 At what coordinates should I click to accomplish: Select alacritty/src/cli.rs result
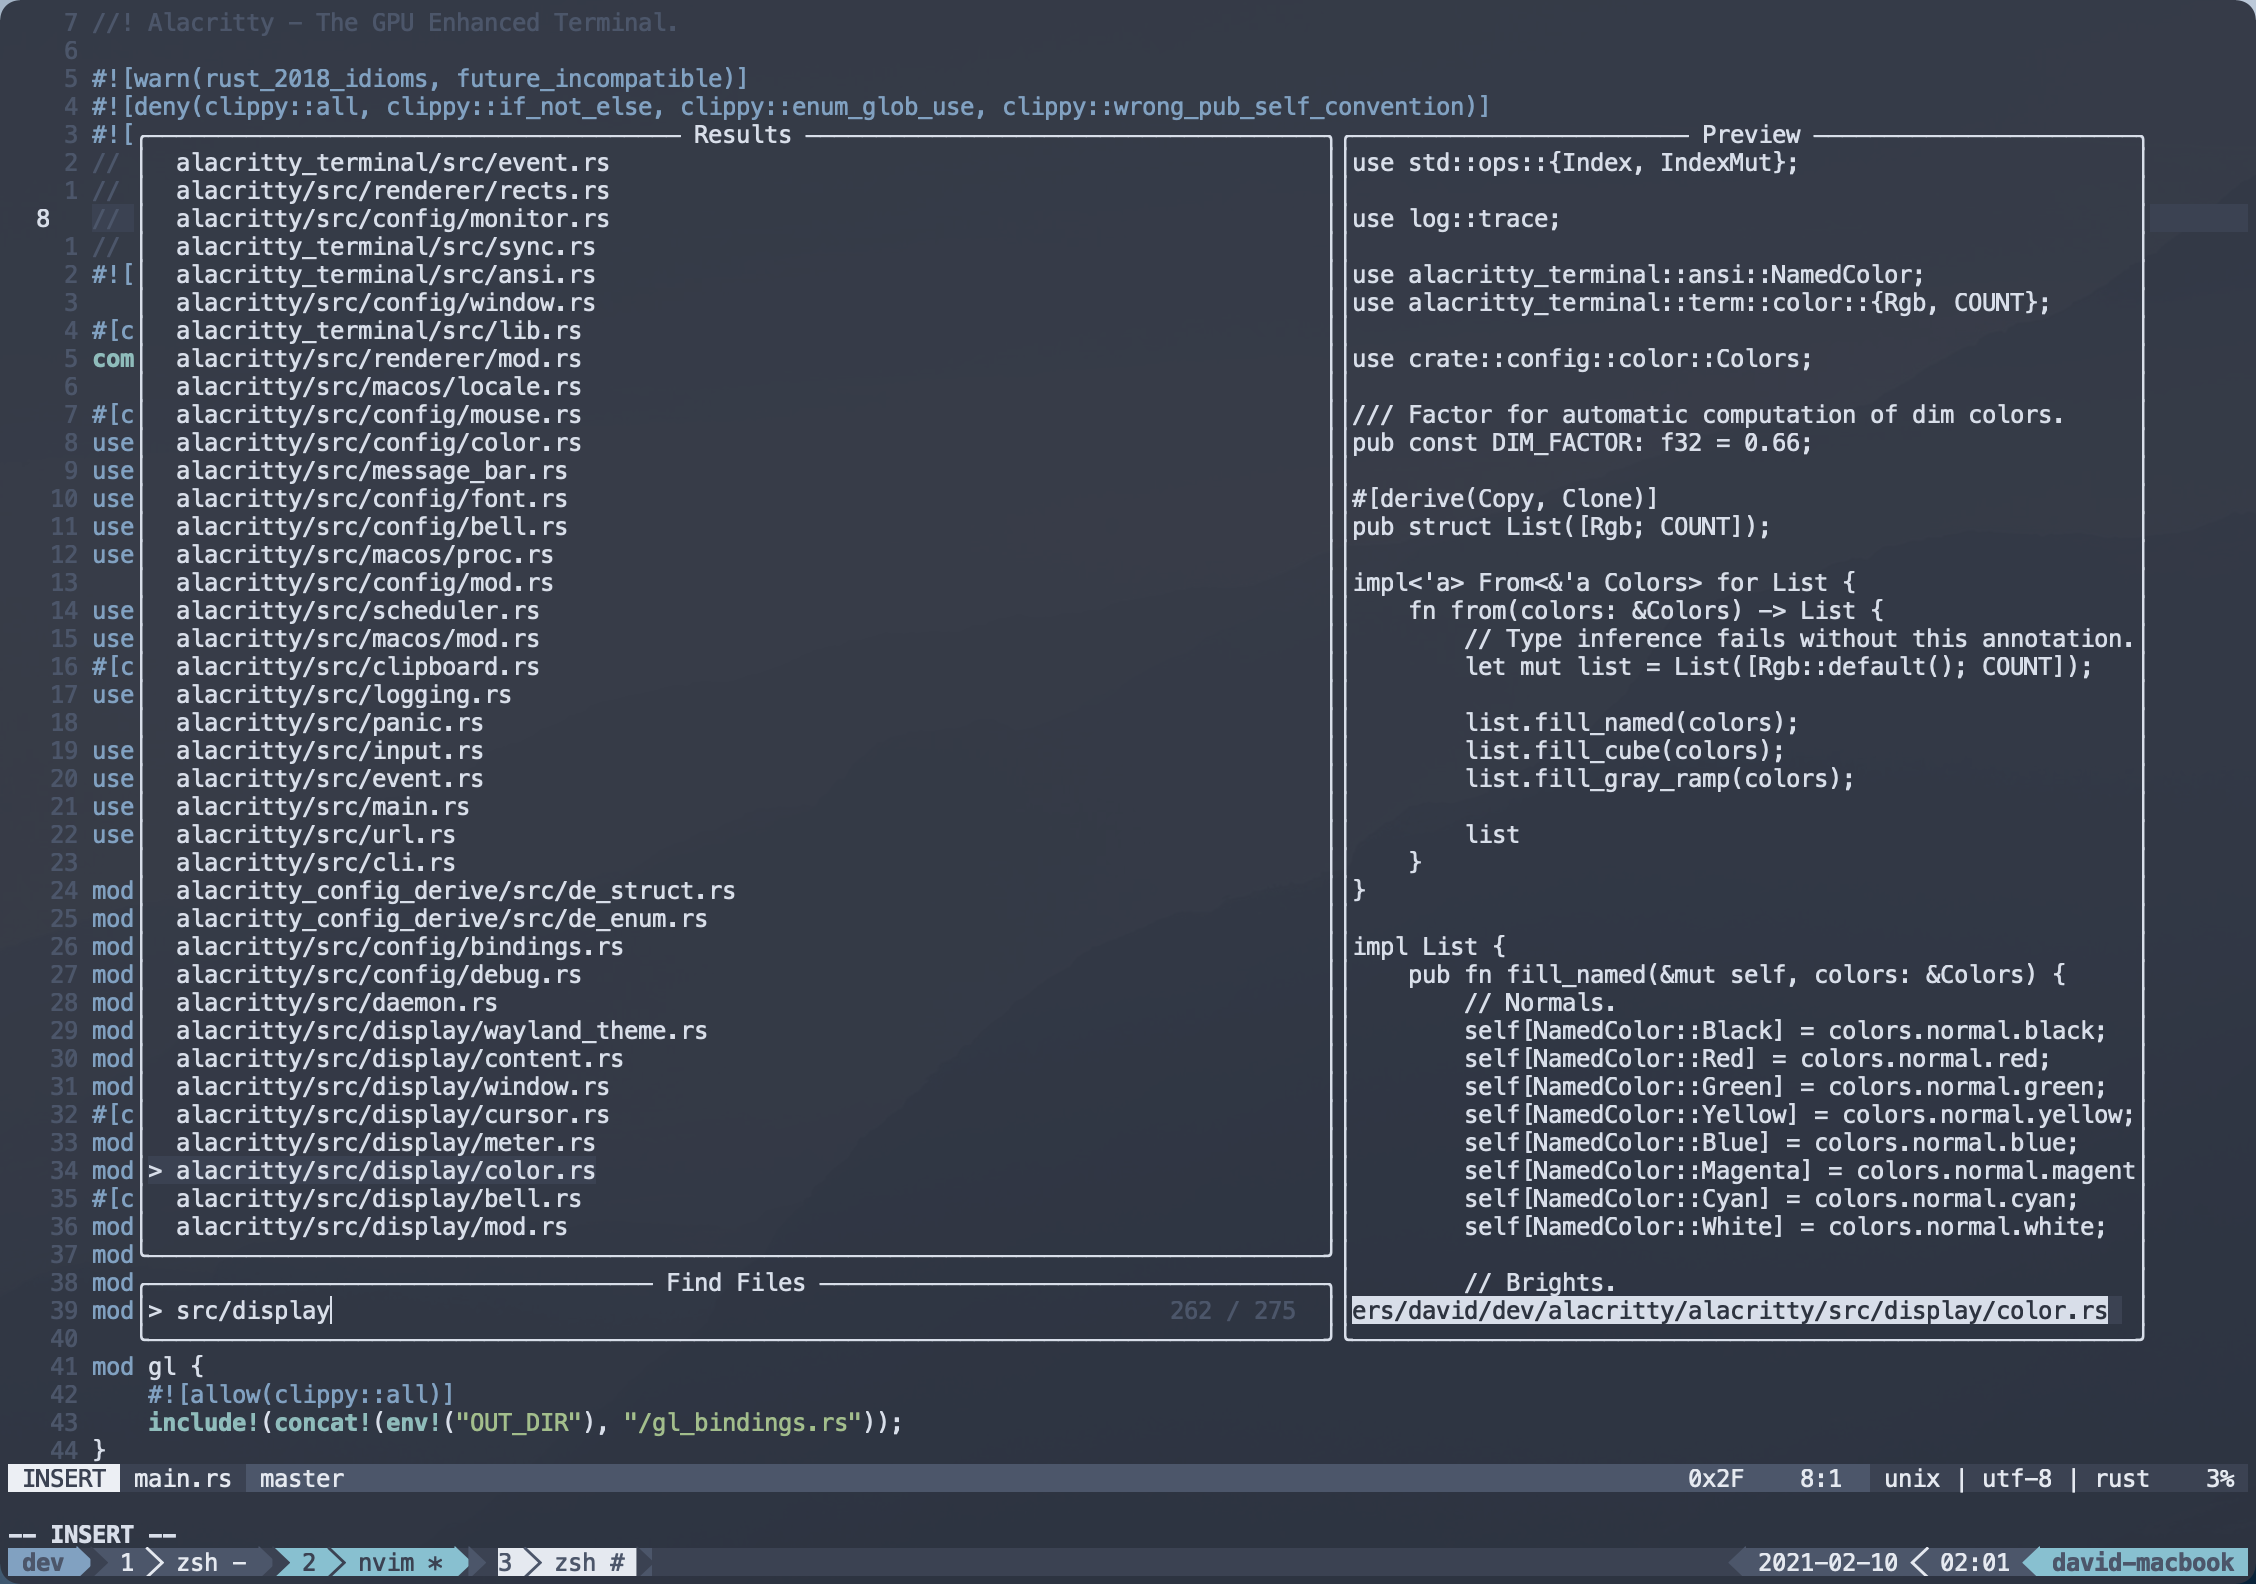pyautogui.click(x=315, y=863)
